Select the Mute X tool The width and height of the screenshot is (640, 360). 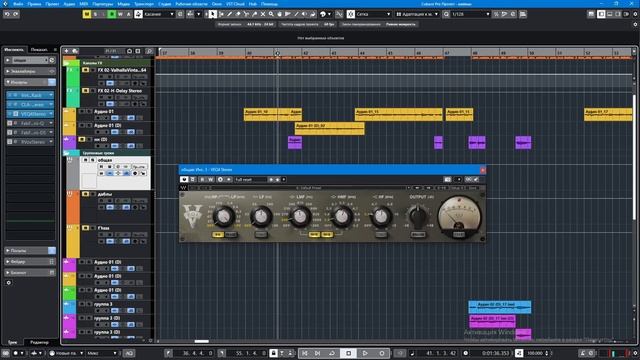262,14
